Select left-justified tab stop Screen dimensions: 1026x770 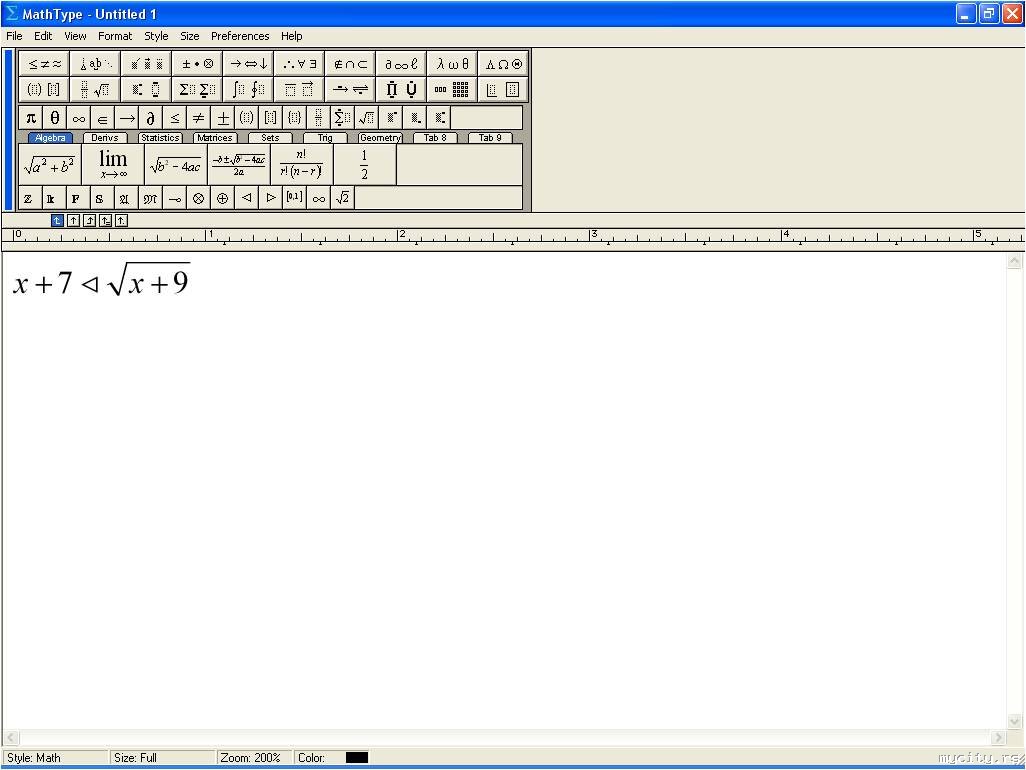point(58,221)
